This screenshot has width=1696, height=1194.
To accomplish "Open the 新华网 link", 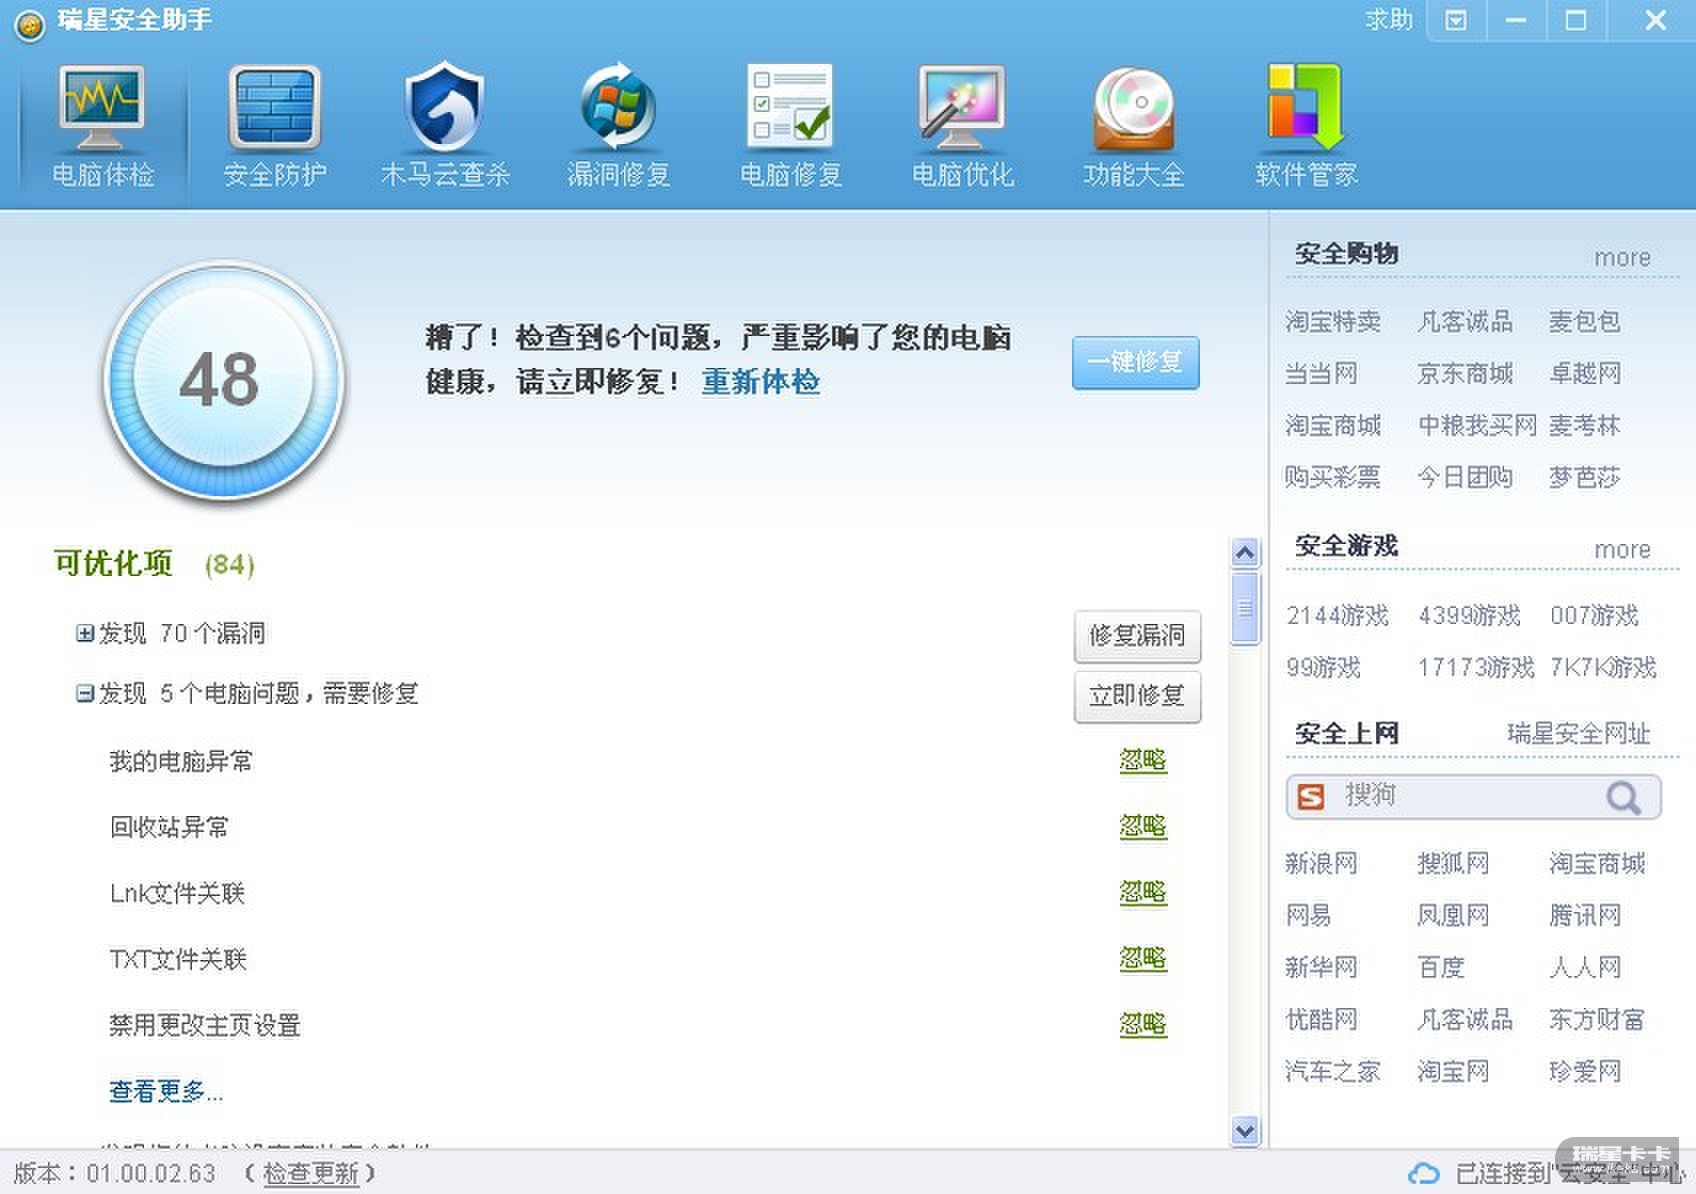I will [1321, 968].
